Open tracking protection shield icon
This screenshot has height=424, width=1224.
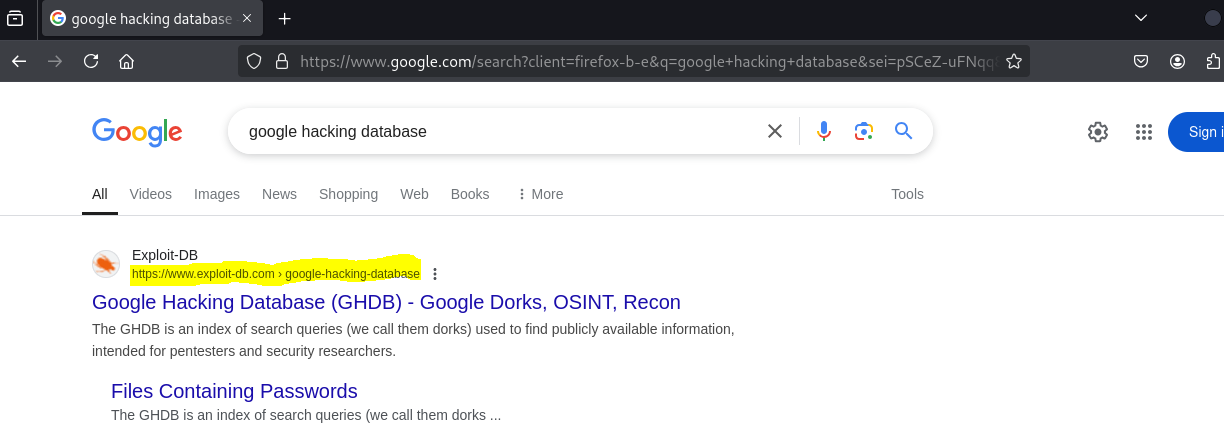254,61
